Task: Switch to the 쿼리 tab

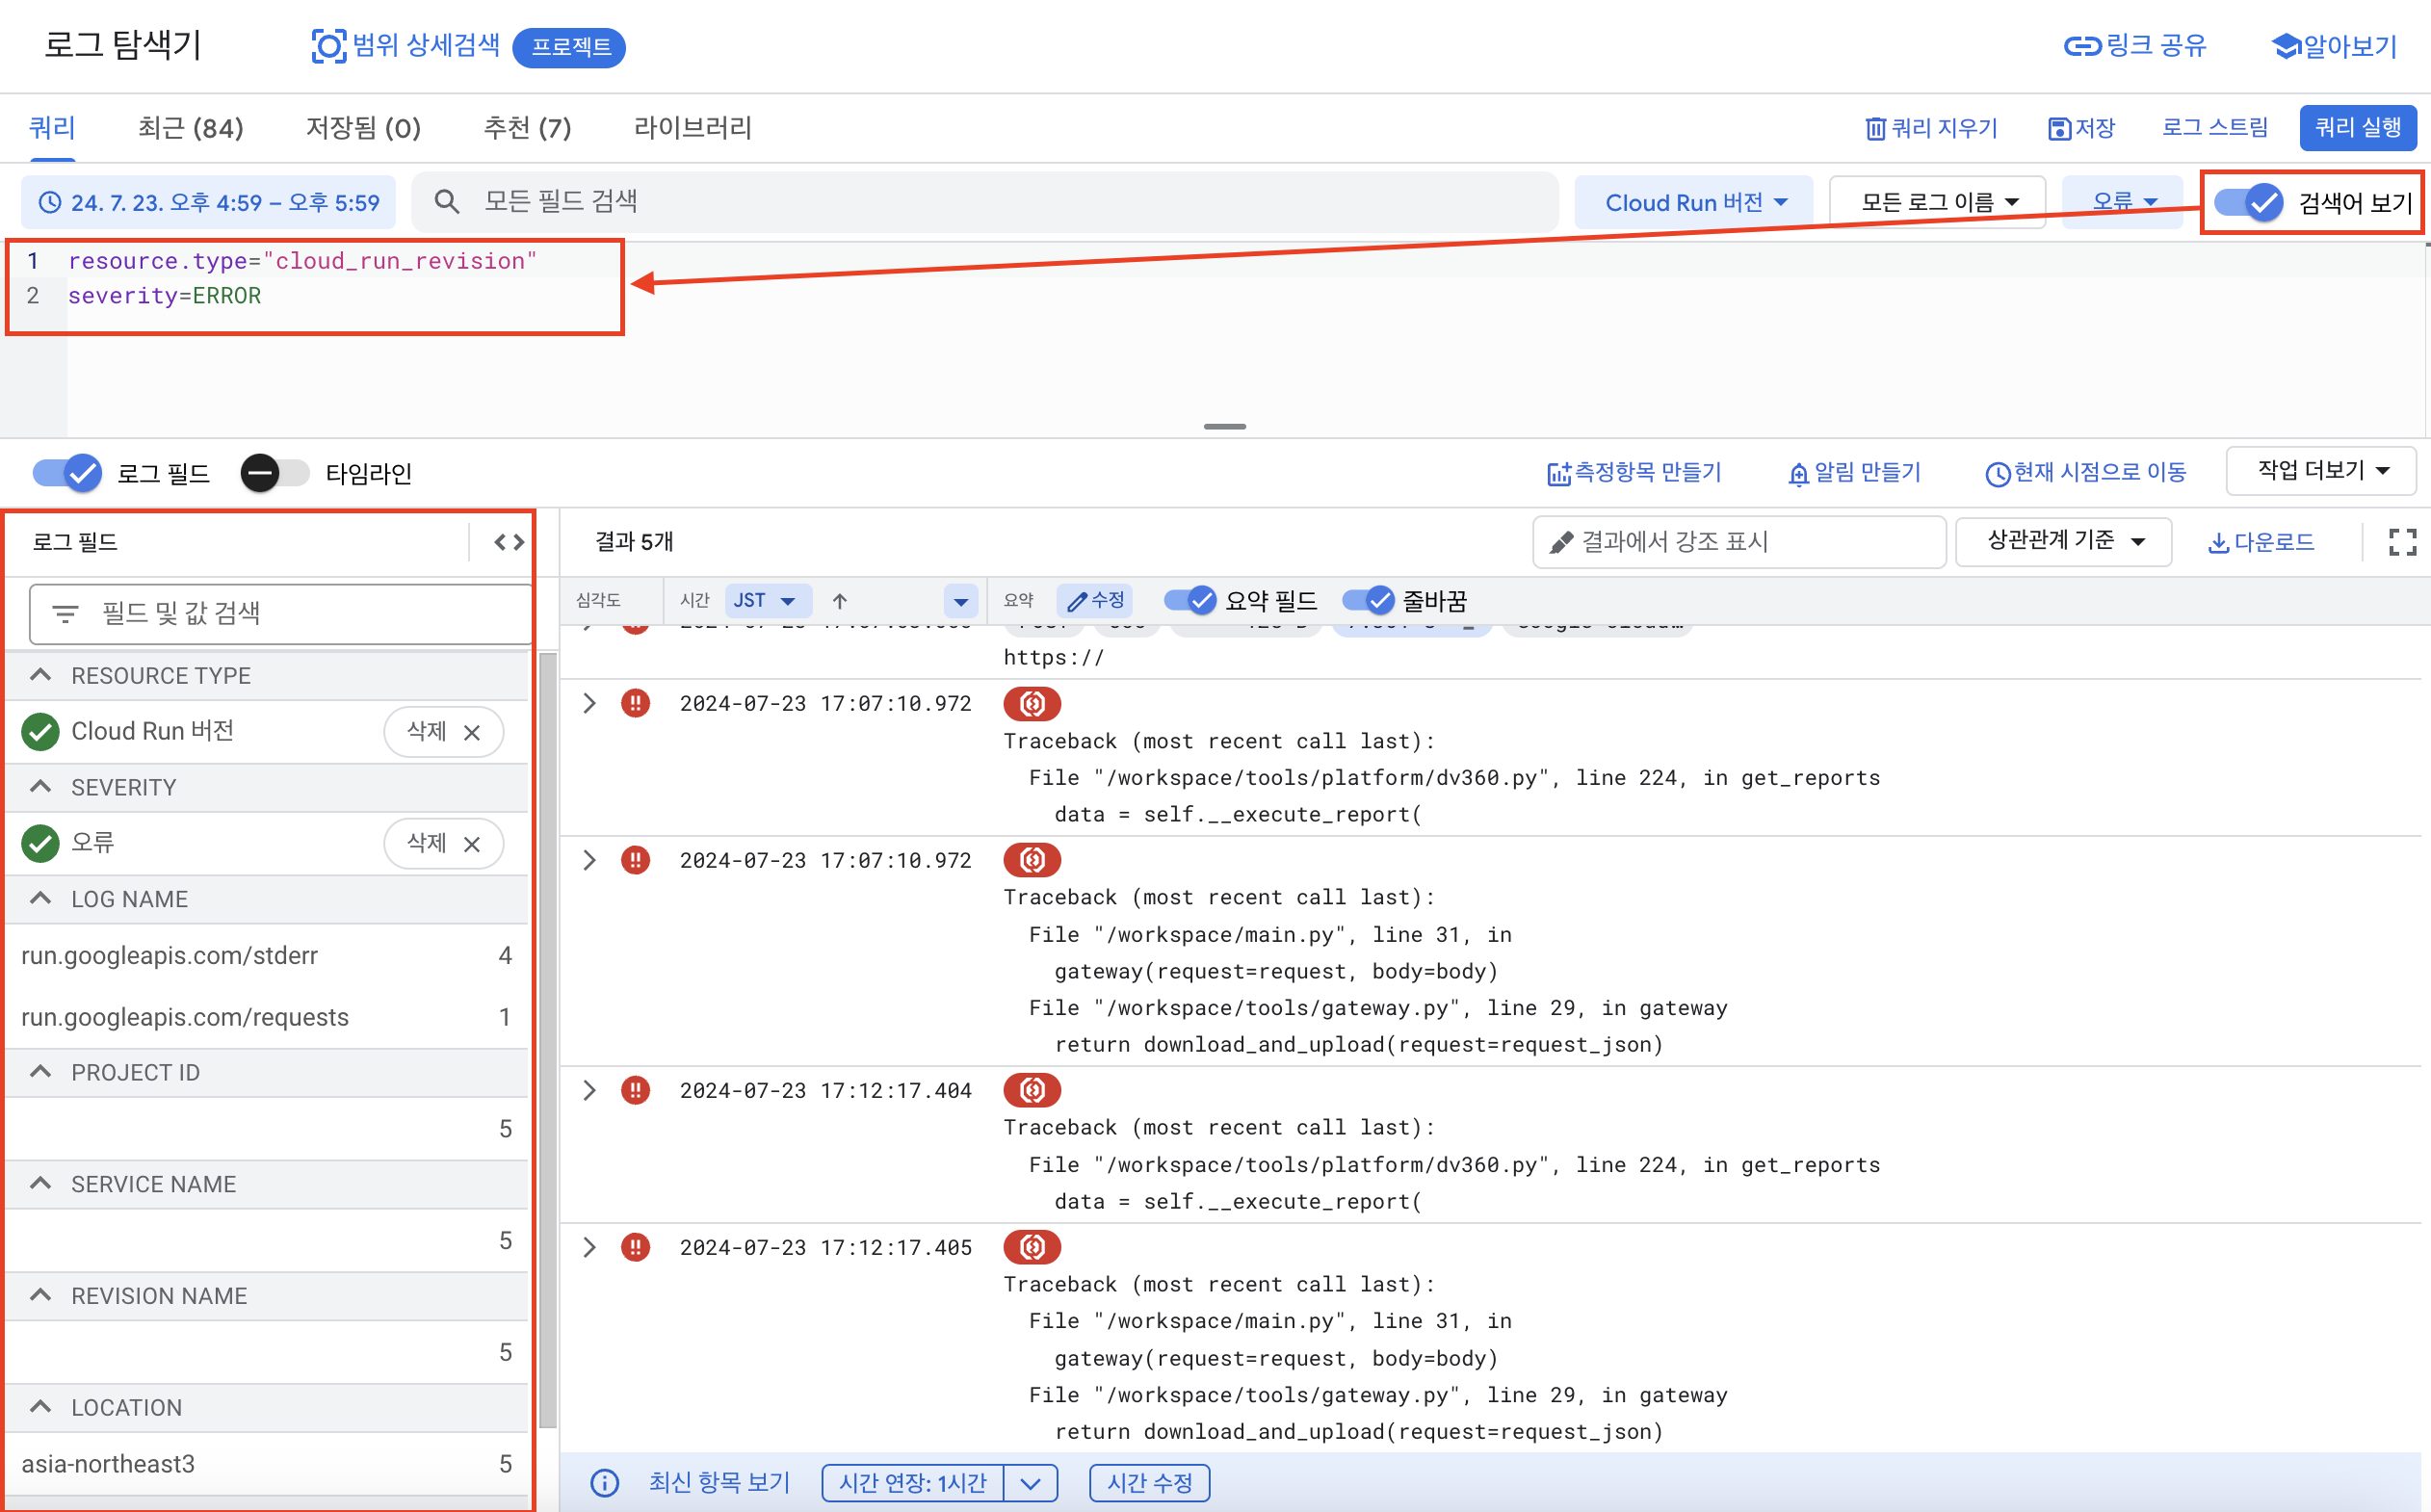Action: click(52, 128)
